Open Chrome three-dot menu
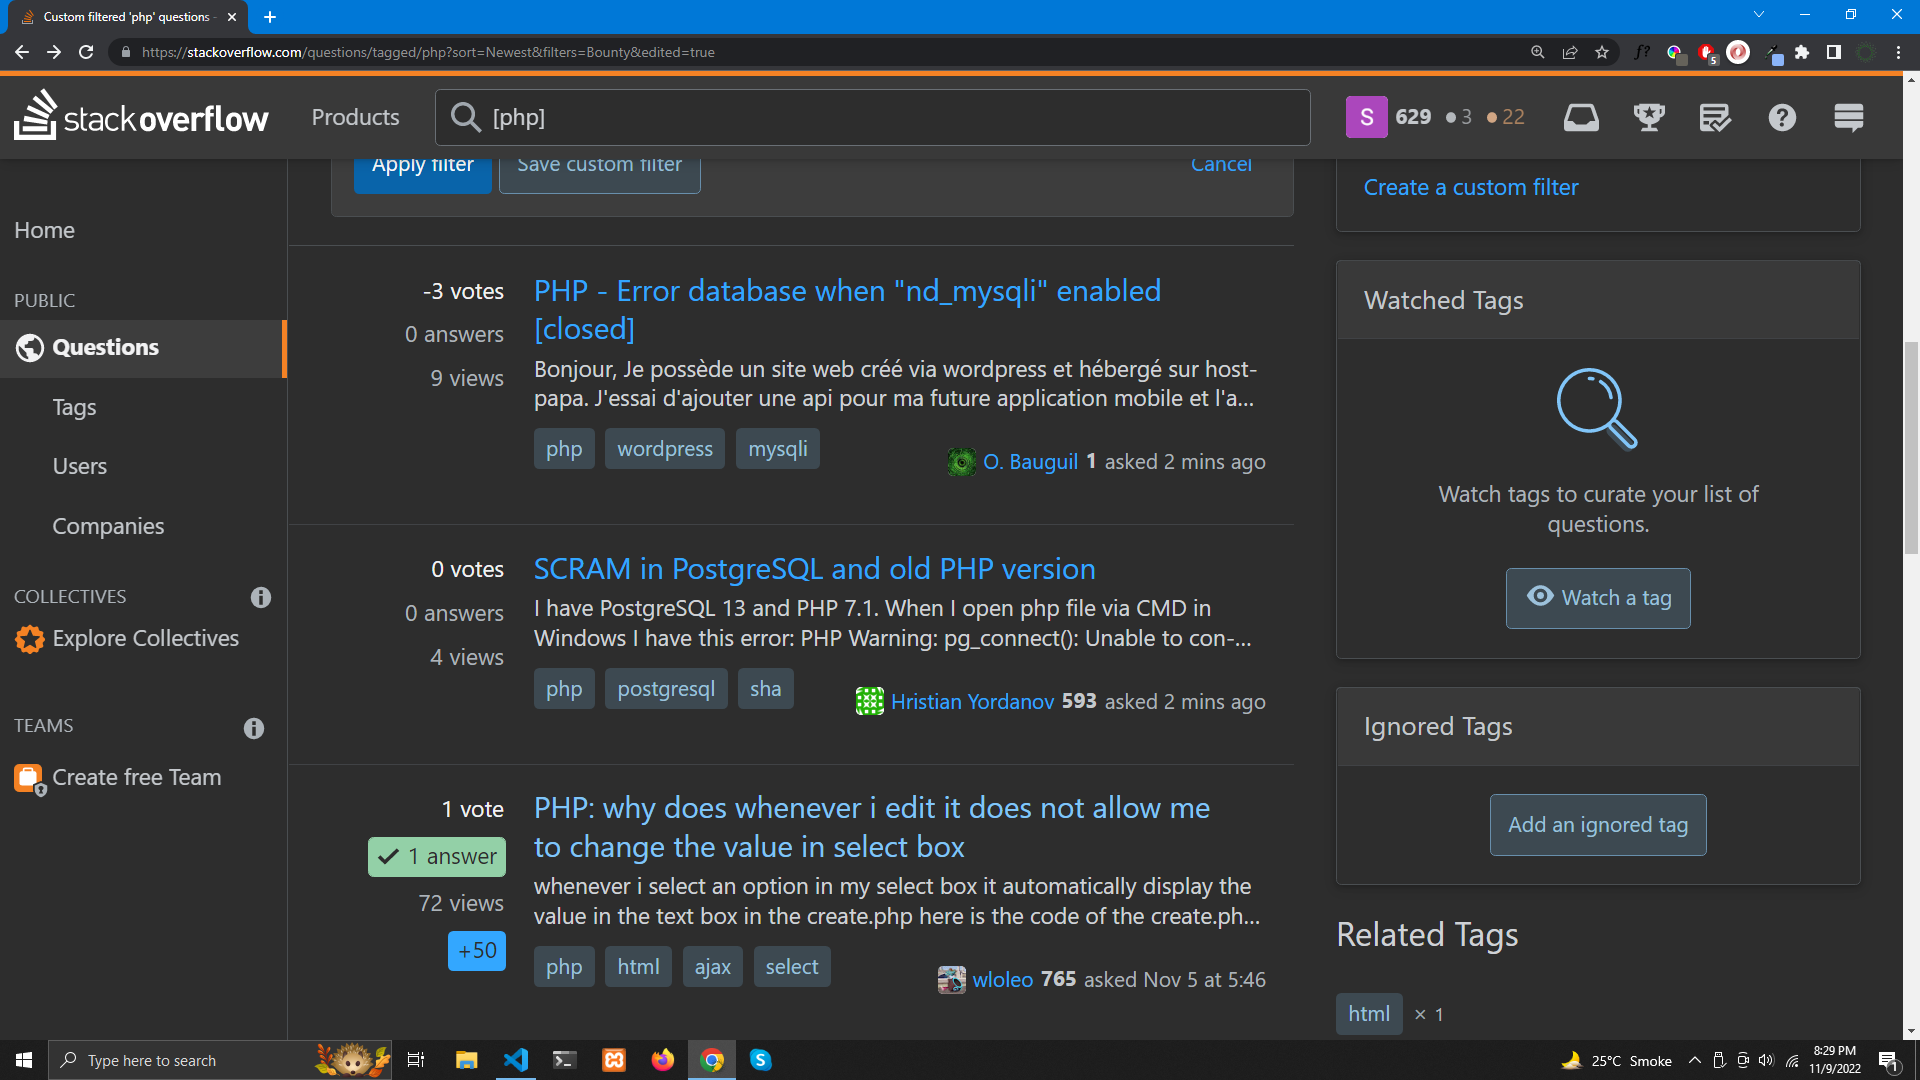Screen dimensions: 1920x1080 (x=1898, y=52)
